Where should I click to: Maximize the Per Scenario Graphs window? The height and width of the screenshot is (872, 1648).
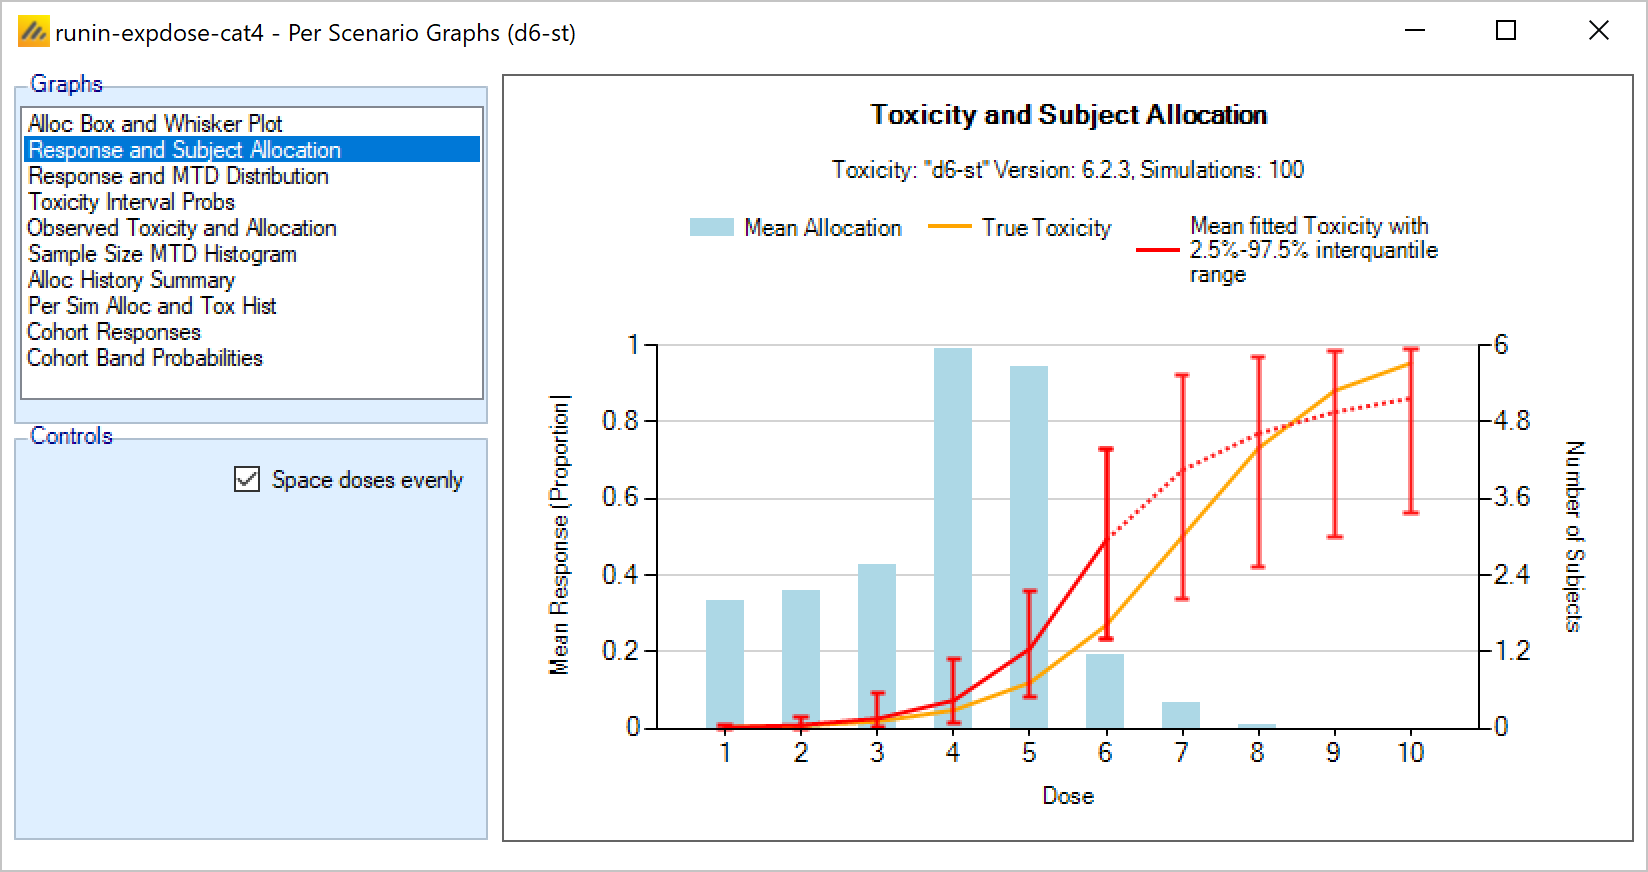(x=1506, y=31)
